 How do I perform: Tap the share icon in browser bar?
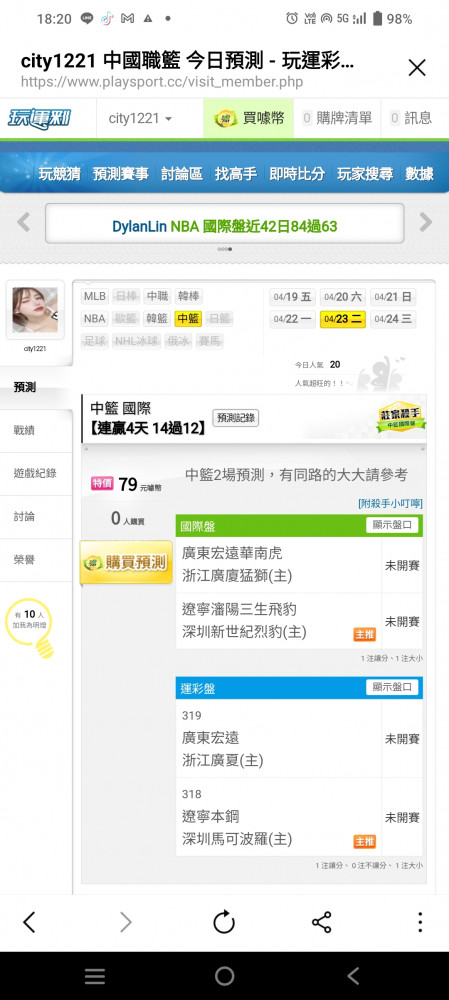point(321,922)
